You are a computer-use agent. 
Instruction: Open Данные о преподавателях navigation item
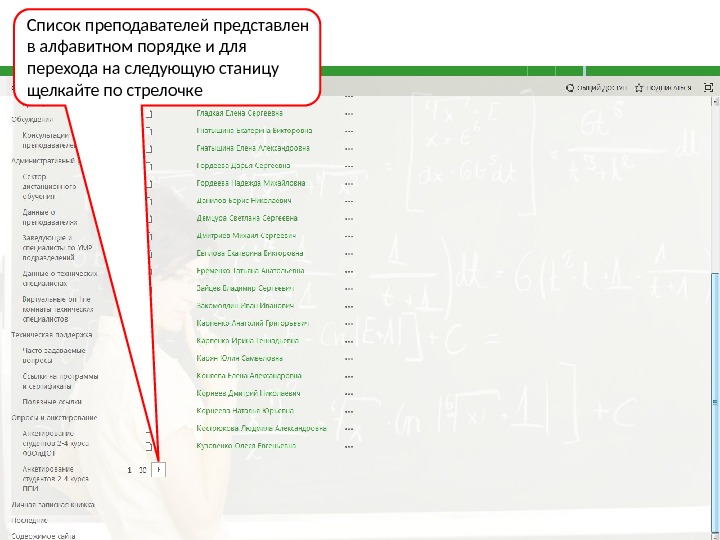coord(50,217)
